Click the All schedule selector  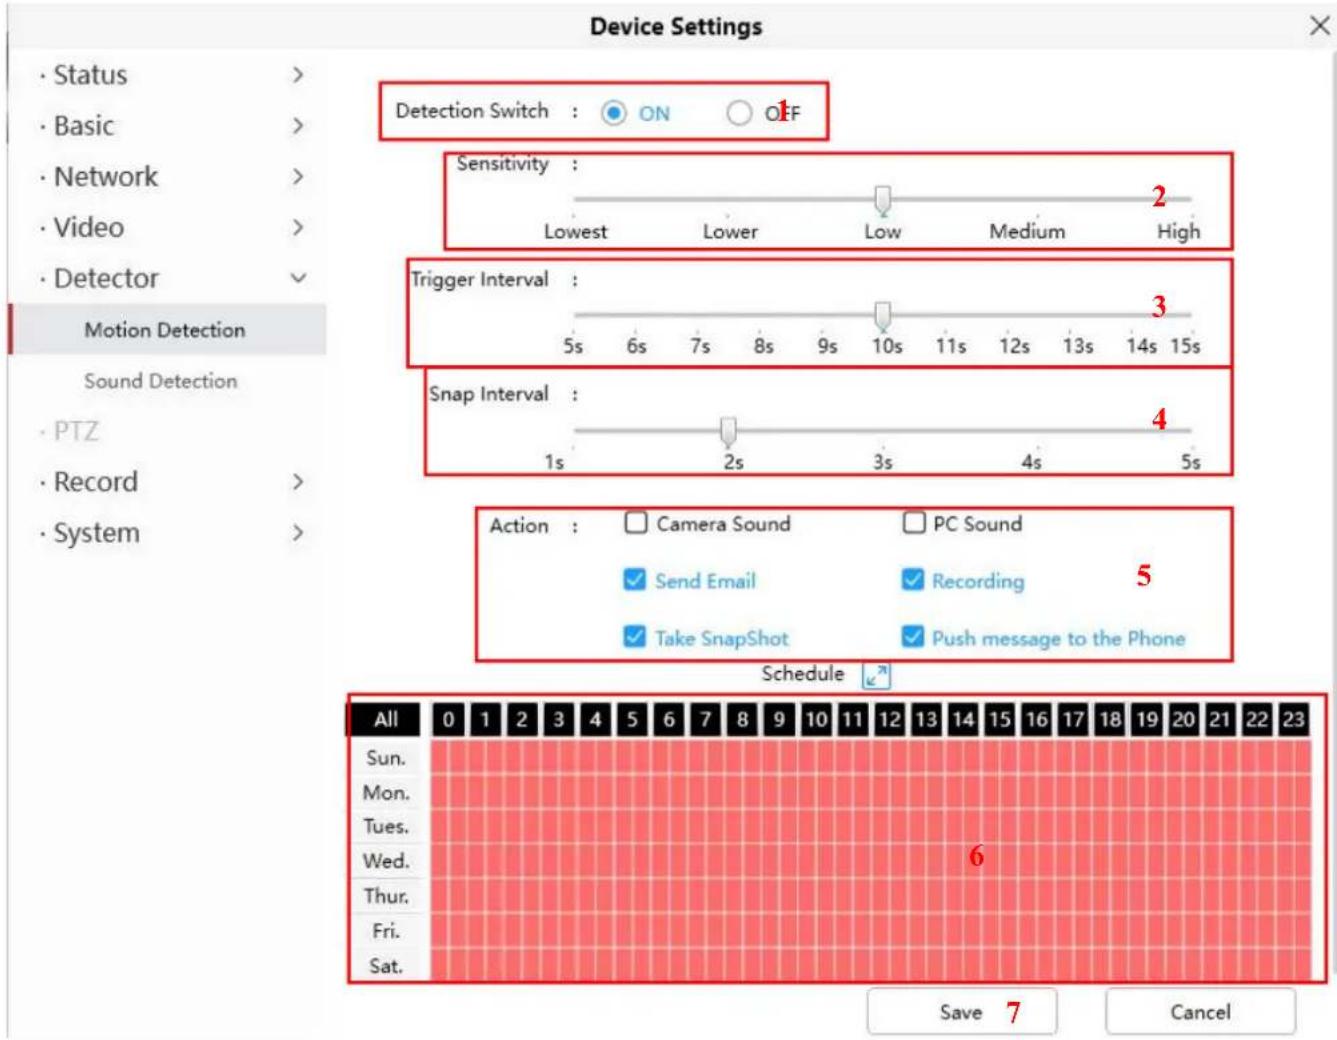(x=385, y=719)
